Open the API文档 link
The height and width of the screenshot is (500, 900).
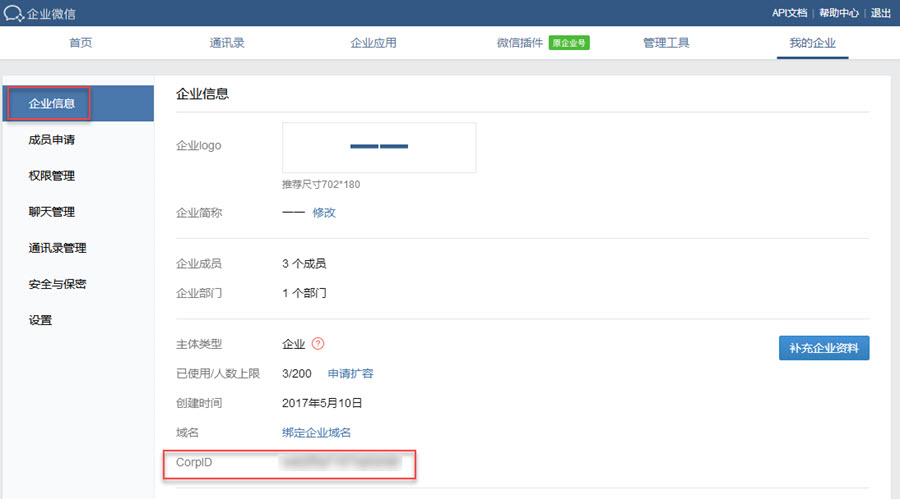click(x=789, y=13)
